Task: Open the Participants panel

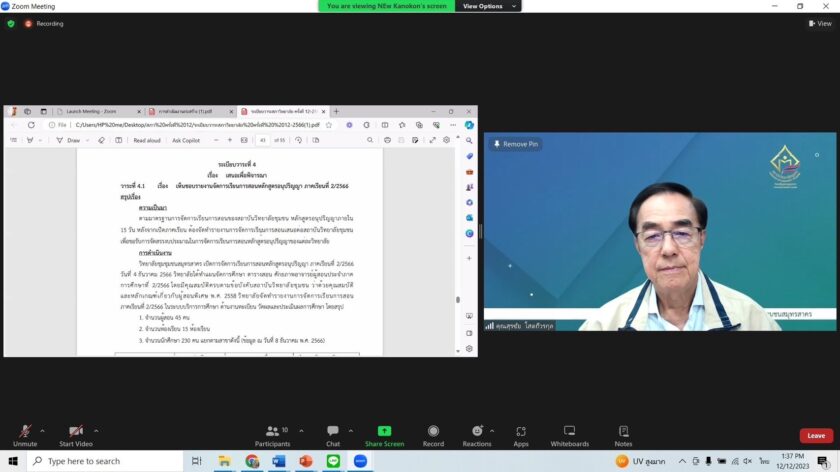Action: (272, 434)
